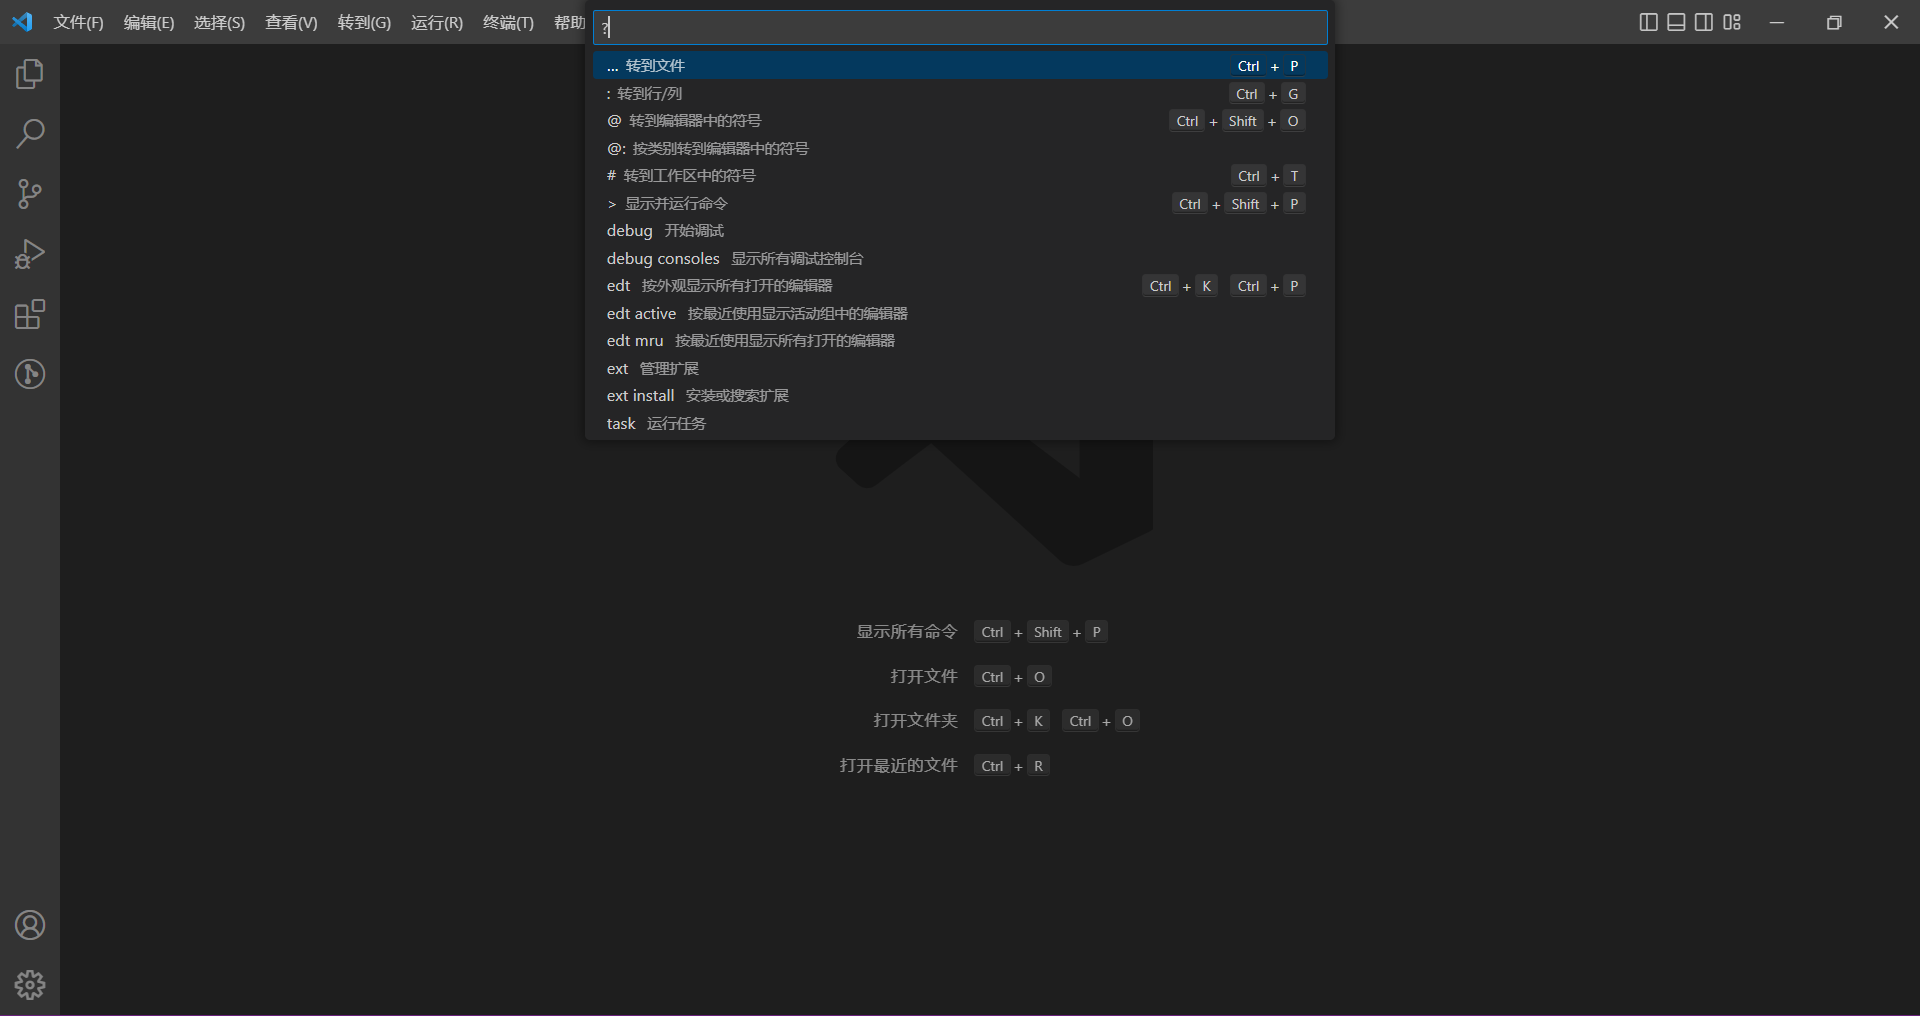
Task: Select '@: 按类别转到编辑器中的符号' entry
Action: point(960,148)
